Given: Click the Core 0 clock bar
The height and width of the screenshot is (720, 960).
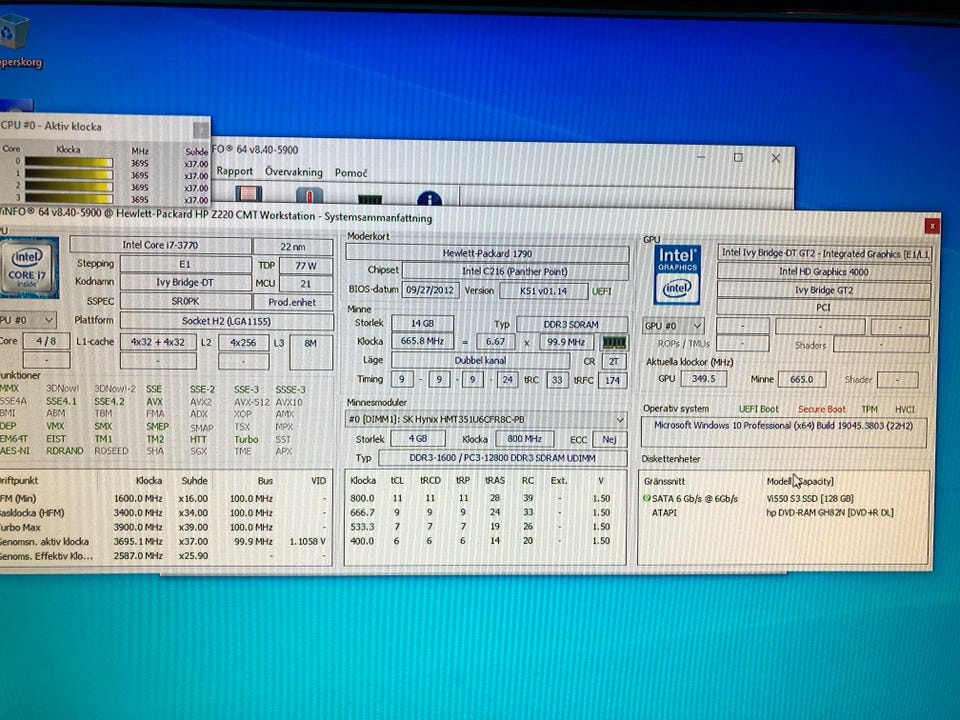Looking at the screenshot, I should pos(69,162).
